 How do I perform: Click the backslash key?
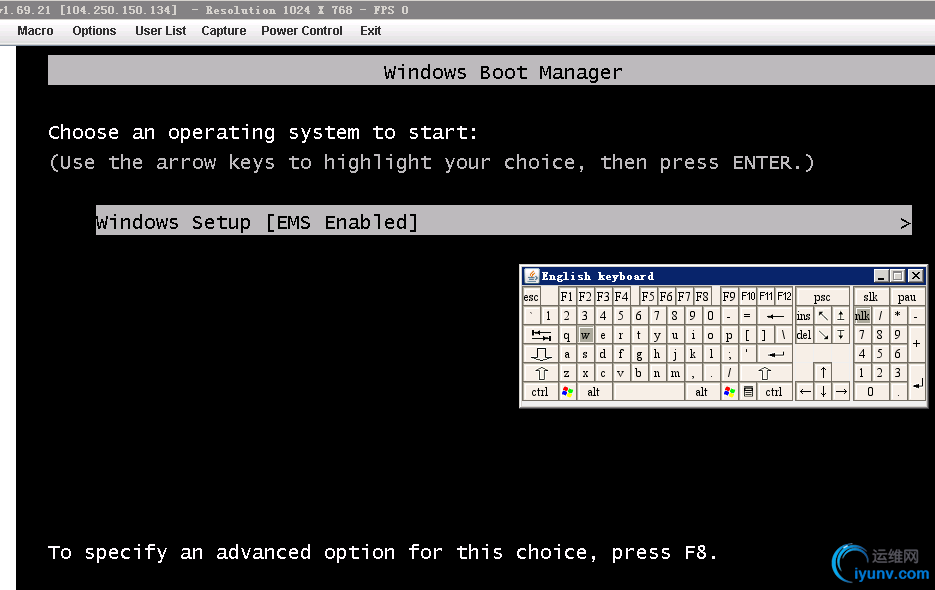pos(784,335)
